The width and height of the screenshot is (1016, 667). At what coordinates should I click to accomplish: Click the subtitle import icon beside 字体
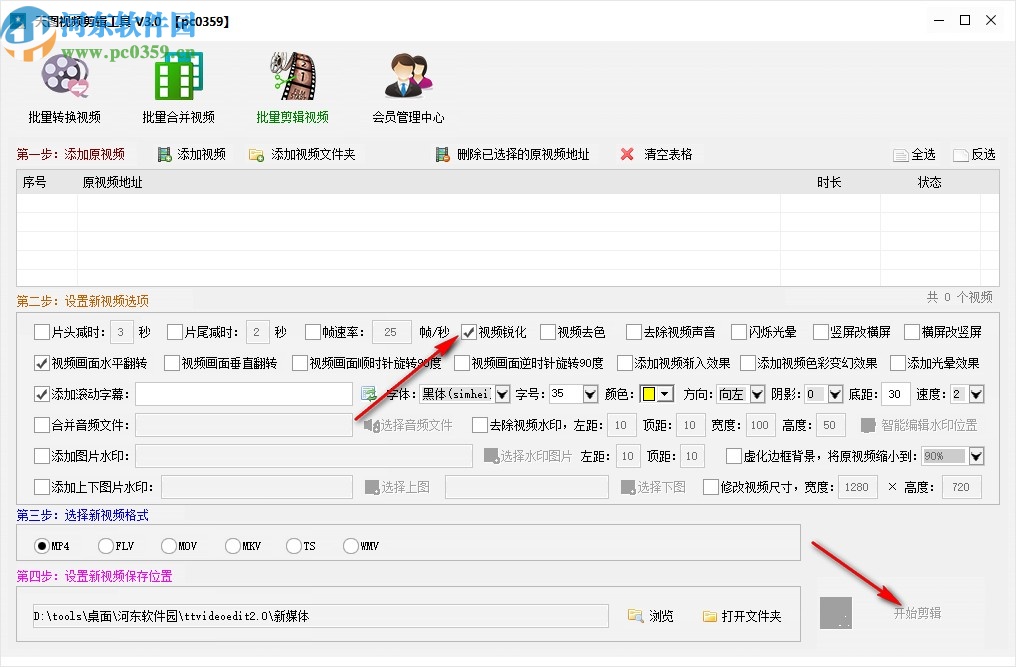(x=369, y=393)
